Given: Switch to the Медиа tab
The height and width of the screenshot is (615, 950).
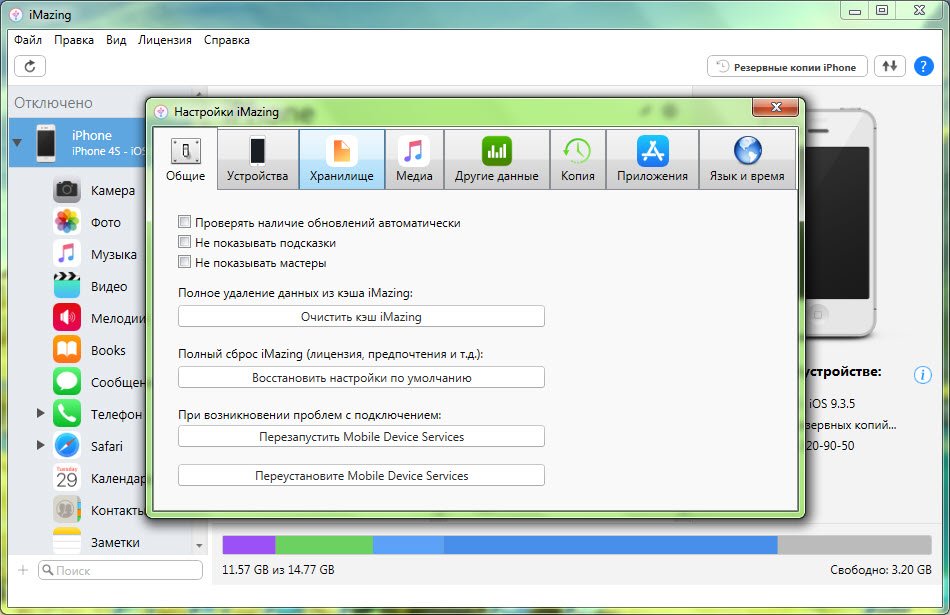Looking at the screenshot, I should coord(414,159).
